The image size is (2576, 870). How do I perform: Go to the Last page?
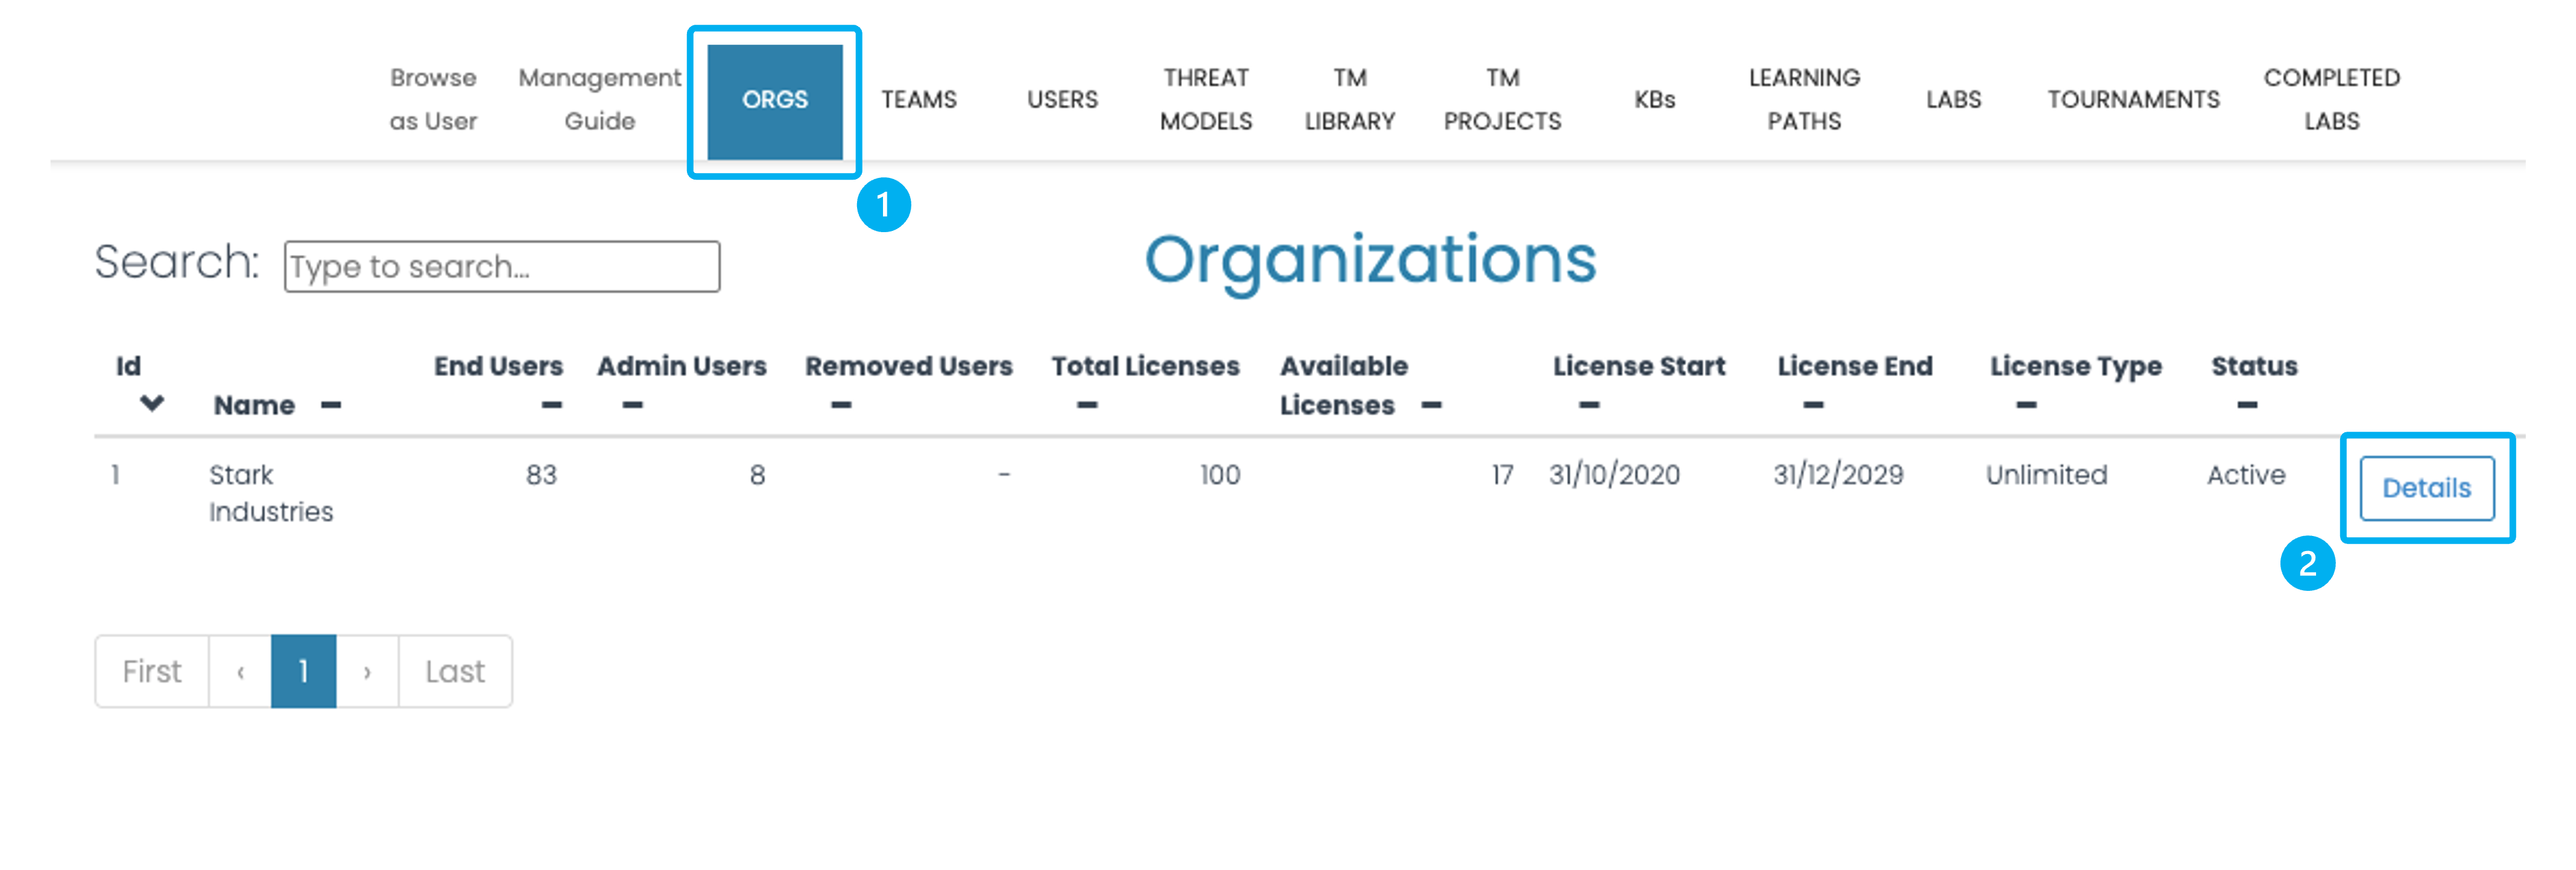pos(455,671)
